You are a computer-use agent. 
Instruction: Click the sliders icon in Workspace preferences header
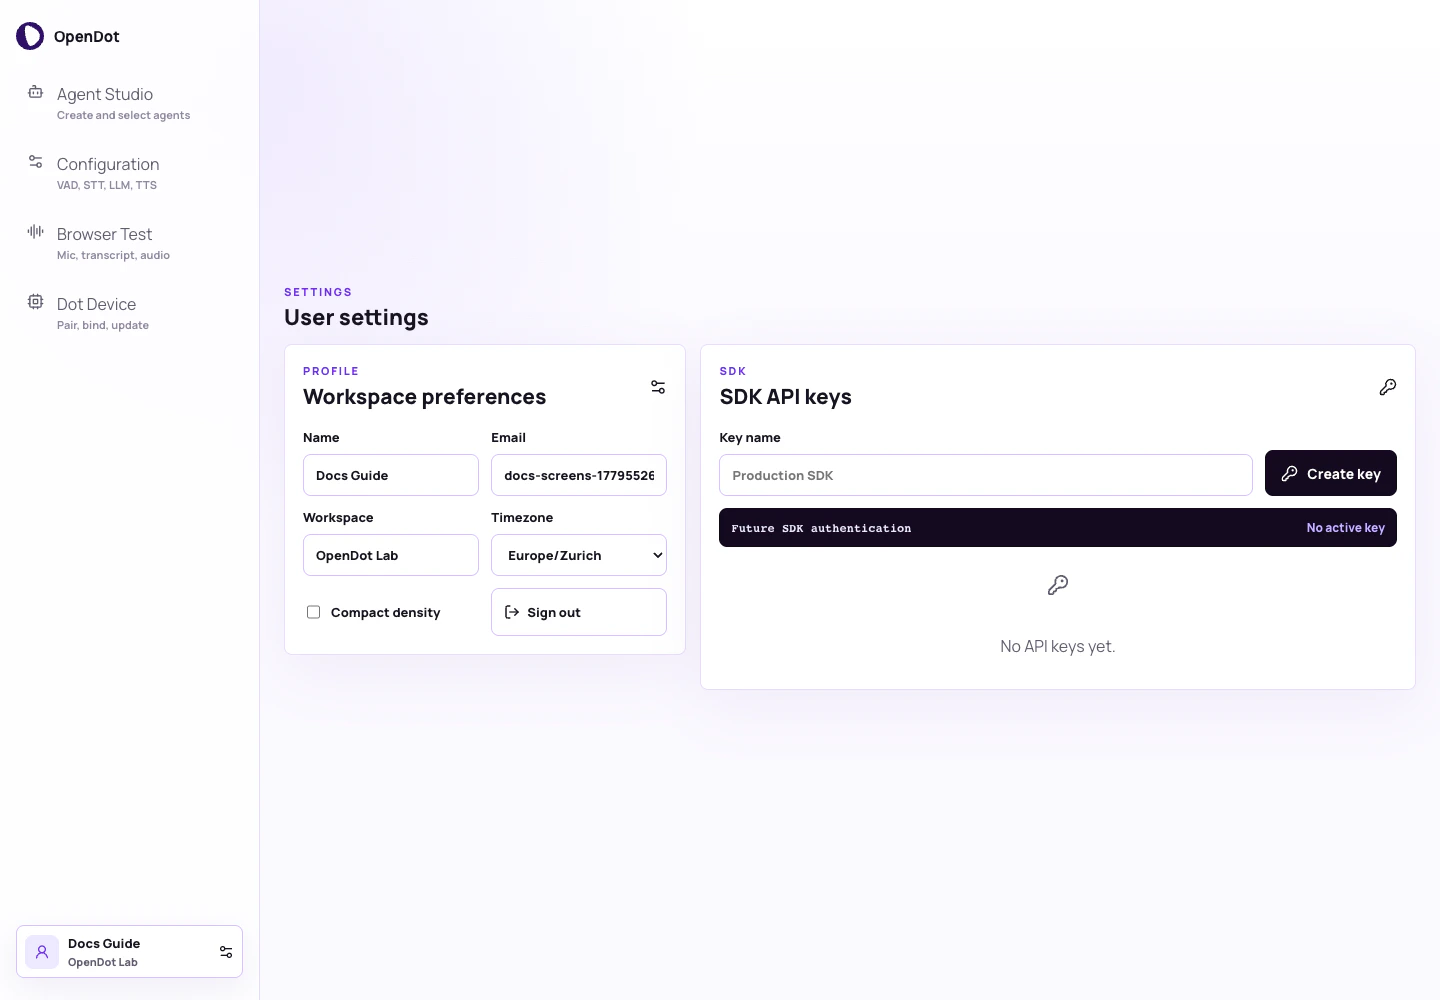(658, 387)
